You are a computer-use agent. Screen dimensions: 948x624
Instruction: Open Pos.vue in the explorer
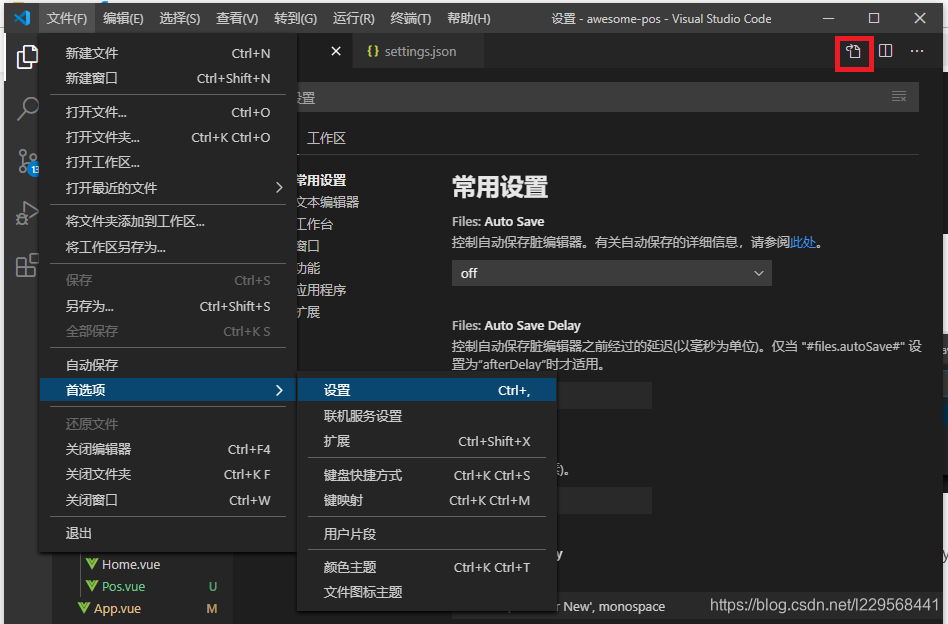pyautogui.click(x=123, y=587)
